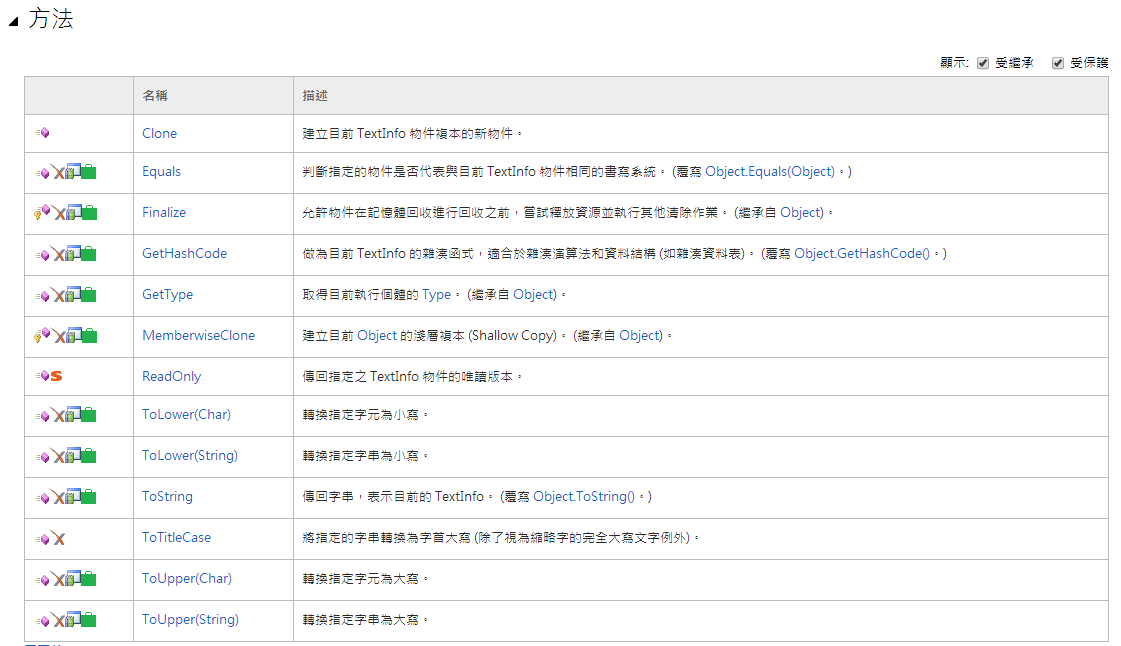
Task: Open the Clone method link
Action: click(159, 133)
